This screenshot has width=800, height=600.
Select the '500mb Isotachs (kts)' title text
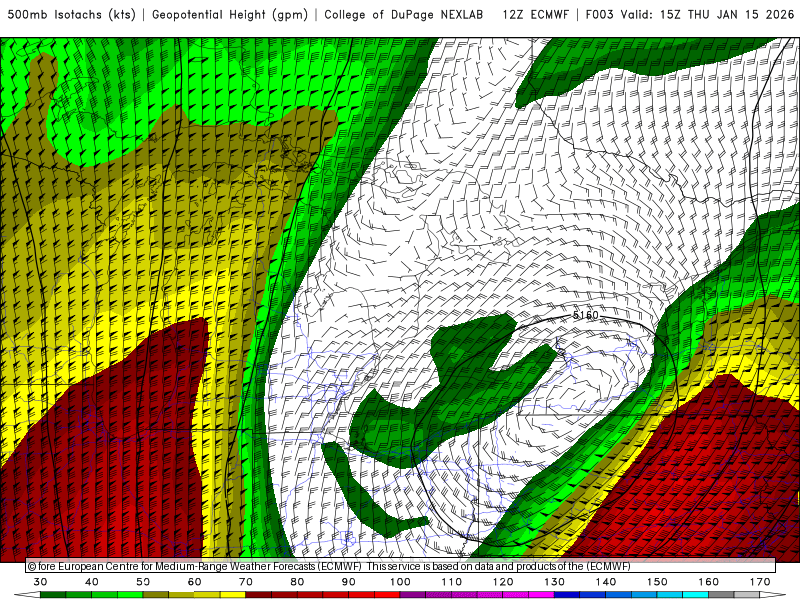[x=71, y=15]
